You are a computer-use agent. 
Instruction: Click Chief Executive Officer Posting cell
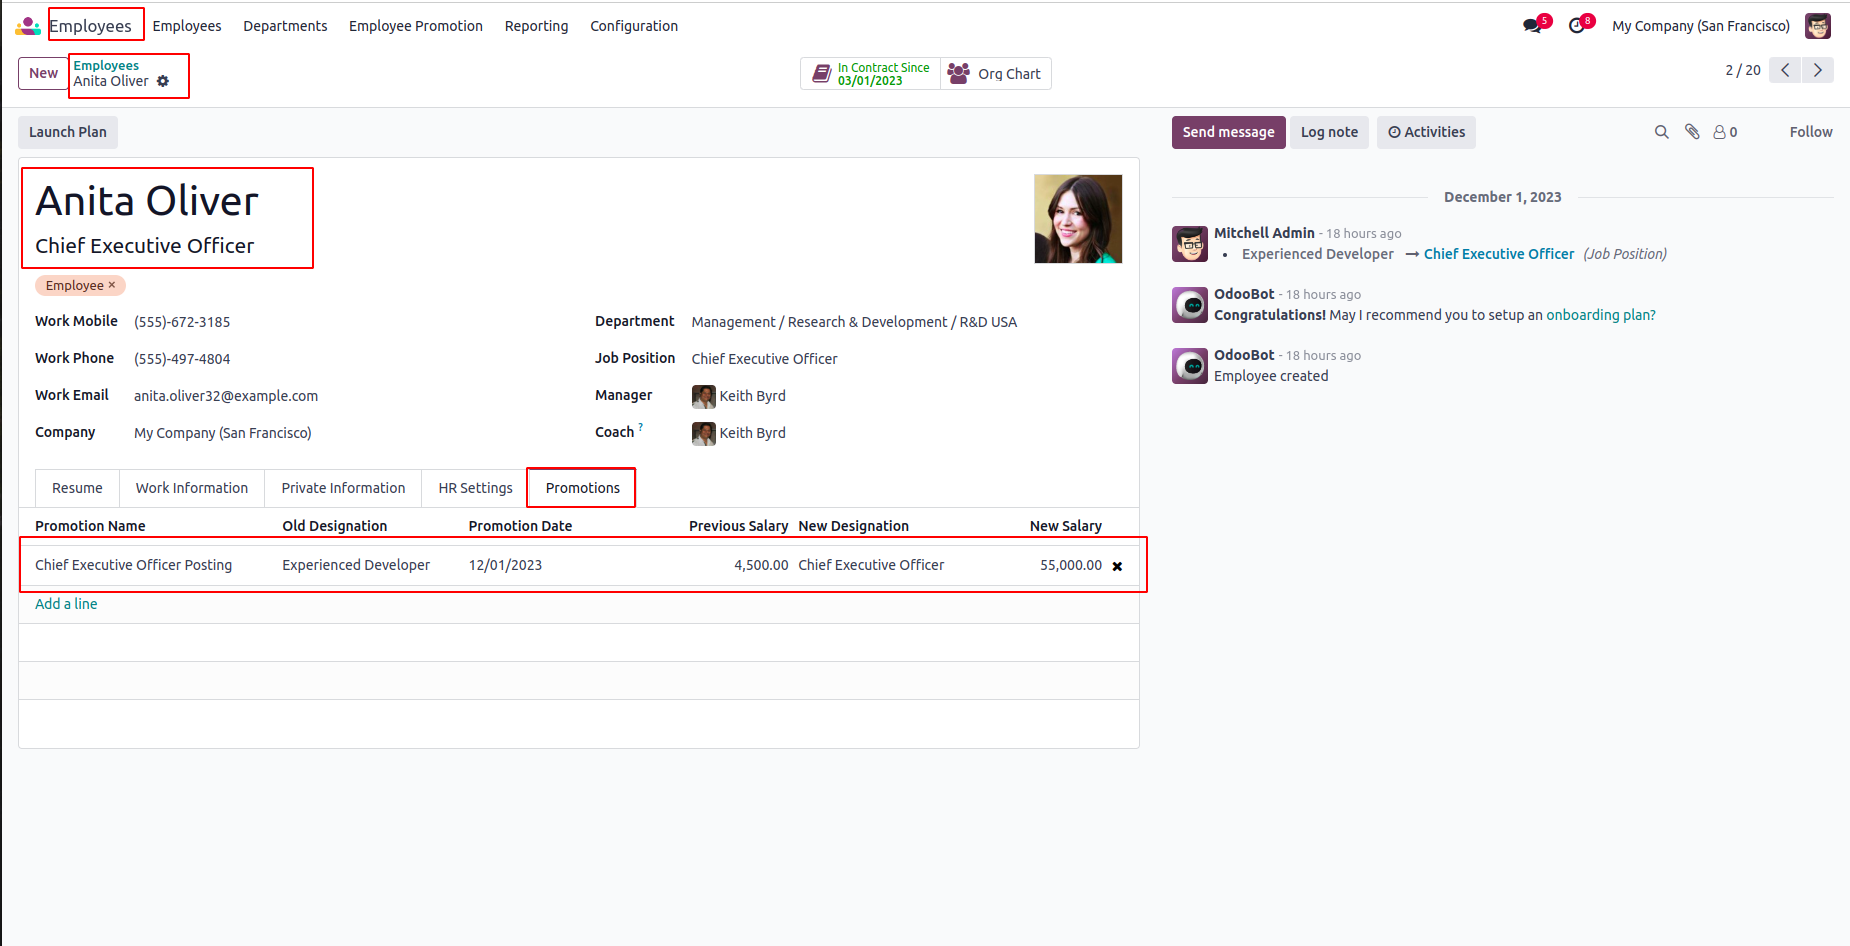[133, 565]
